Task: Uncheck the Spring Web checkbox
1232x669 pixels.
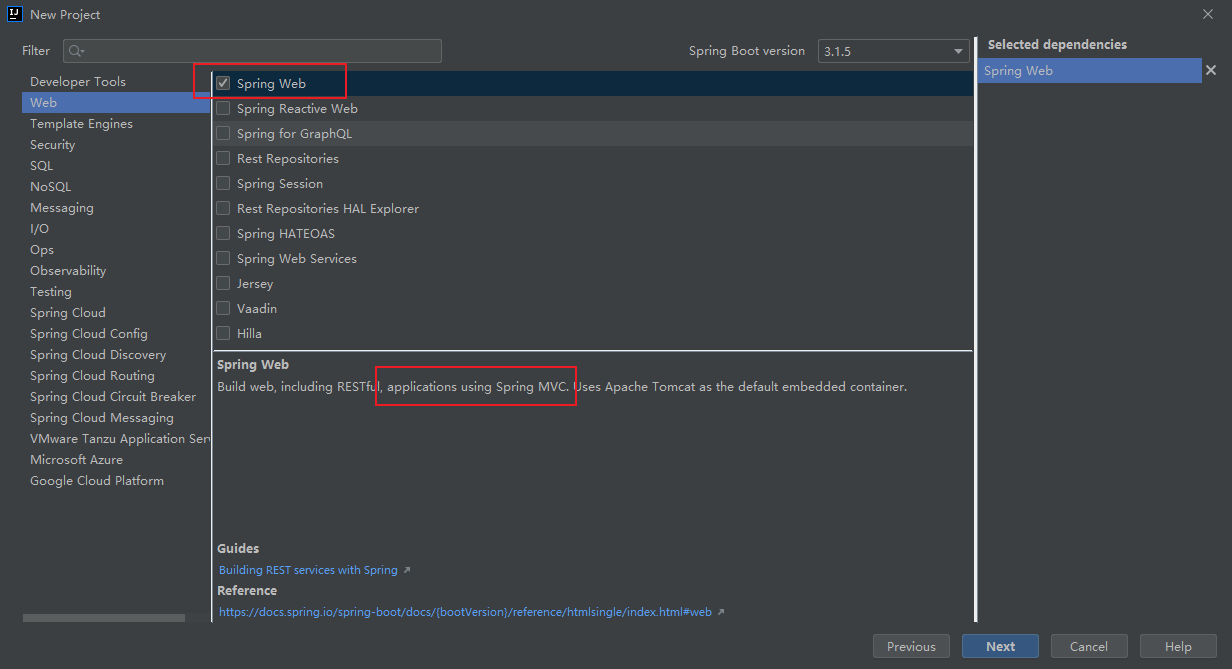Action: point(223,84)
